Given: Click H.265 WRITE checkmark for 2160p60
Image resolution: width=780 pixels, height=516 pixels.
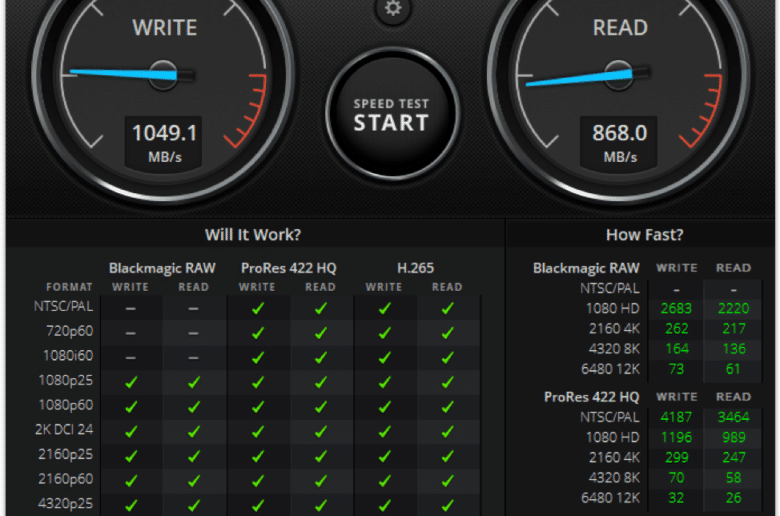Looking at the screenshot, I should pos(385,481).
